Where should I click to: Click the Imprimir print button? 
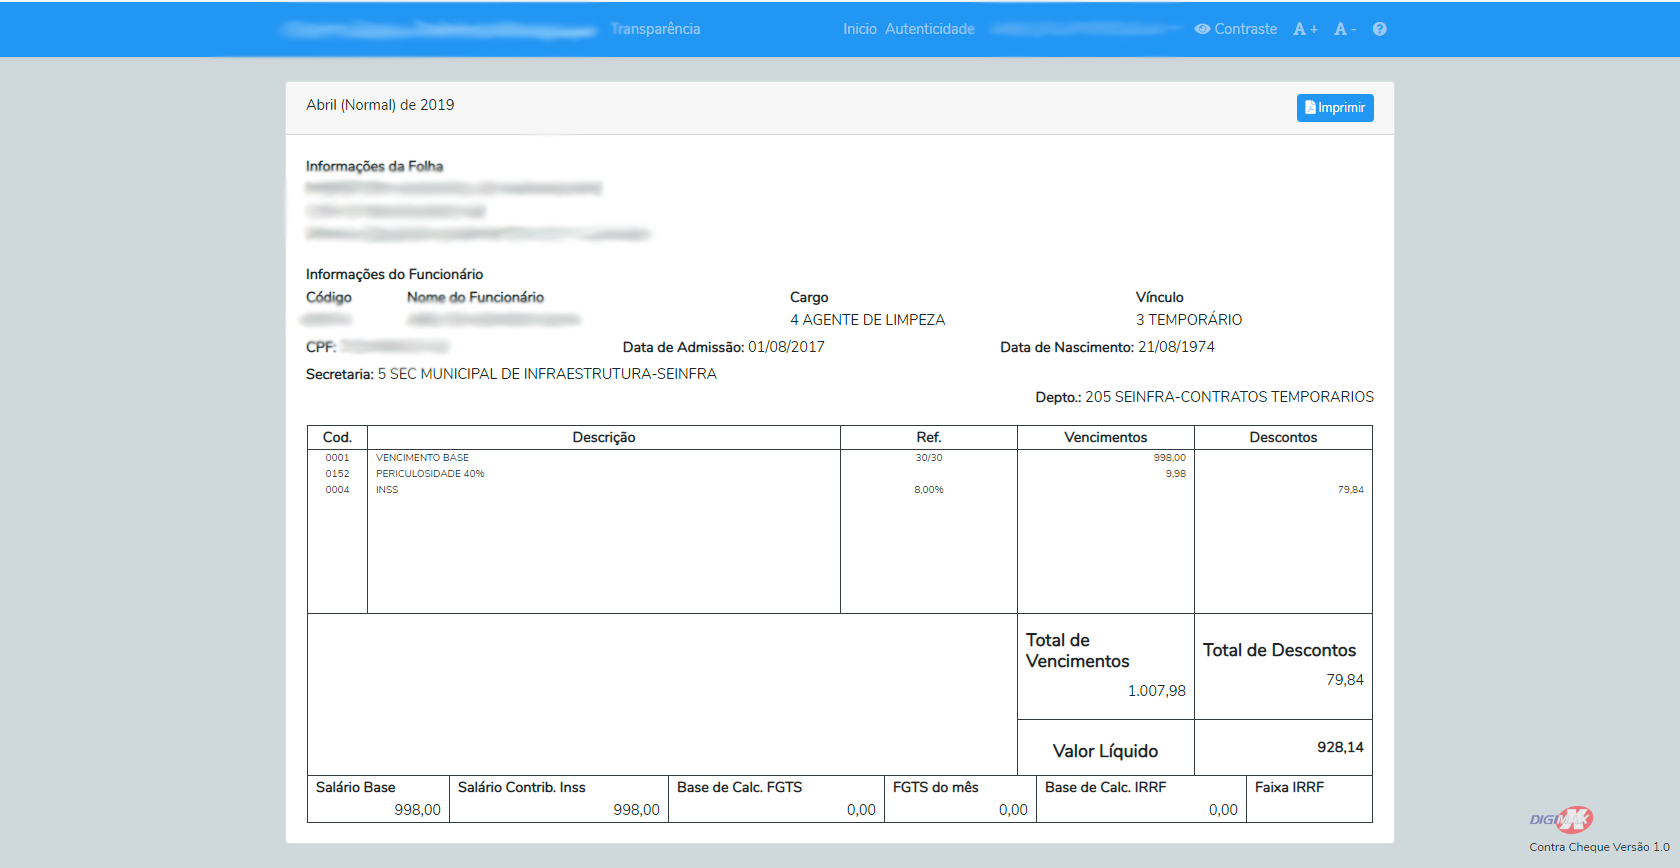tap(1335, 108)
